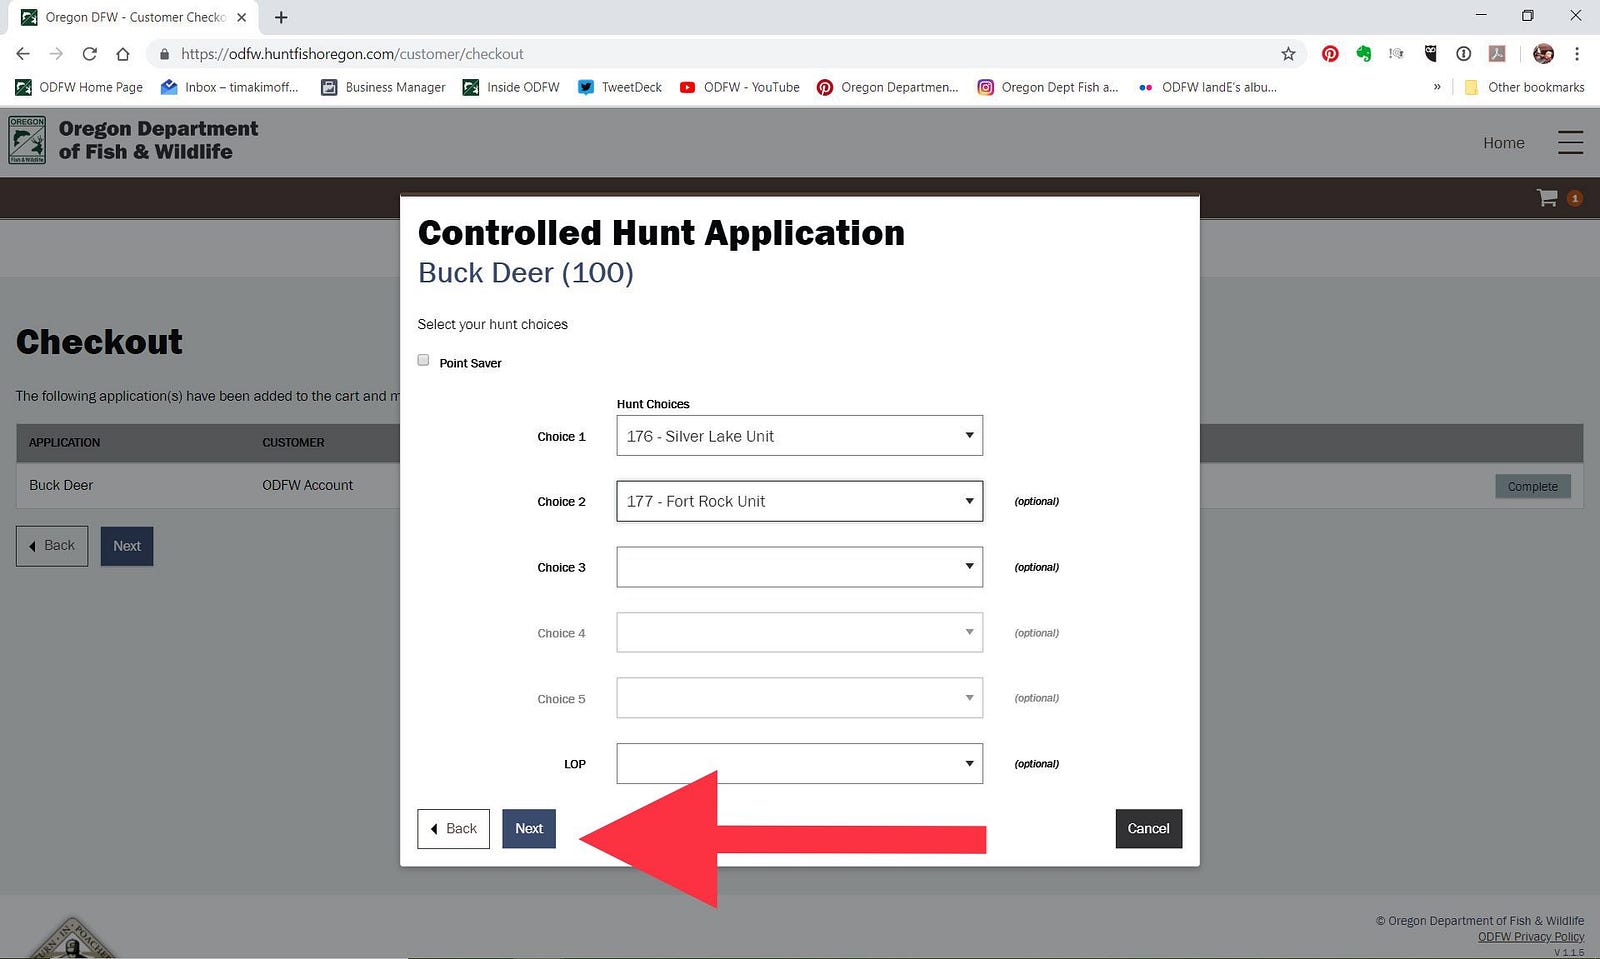Image resolution: width=1600 pixels, height=959 pixels.
Task: Open ODFW Home Page bookmark
Action: (79, 87)
